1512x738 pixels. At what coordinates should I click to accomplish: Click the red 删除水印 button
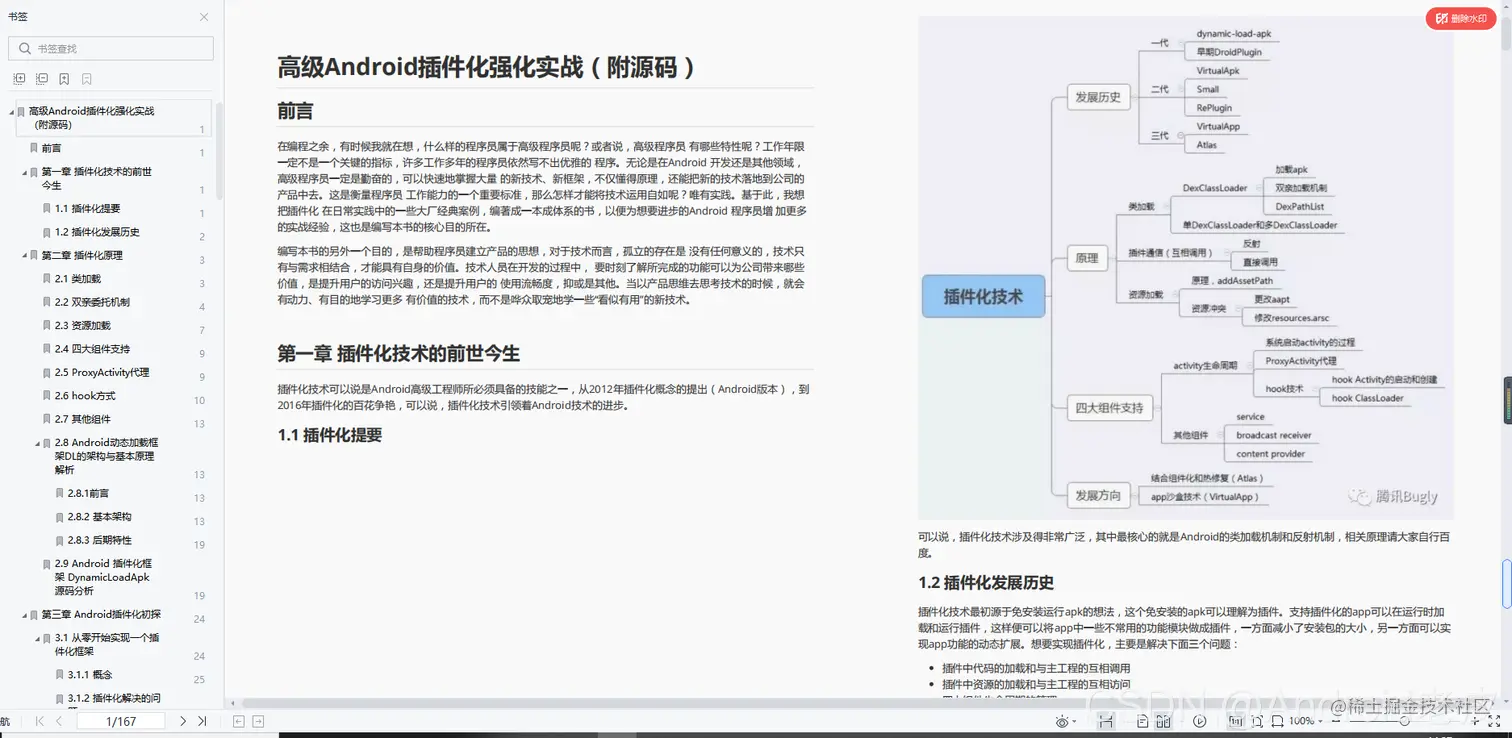[x=1460, y=18]
